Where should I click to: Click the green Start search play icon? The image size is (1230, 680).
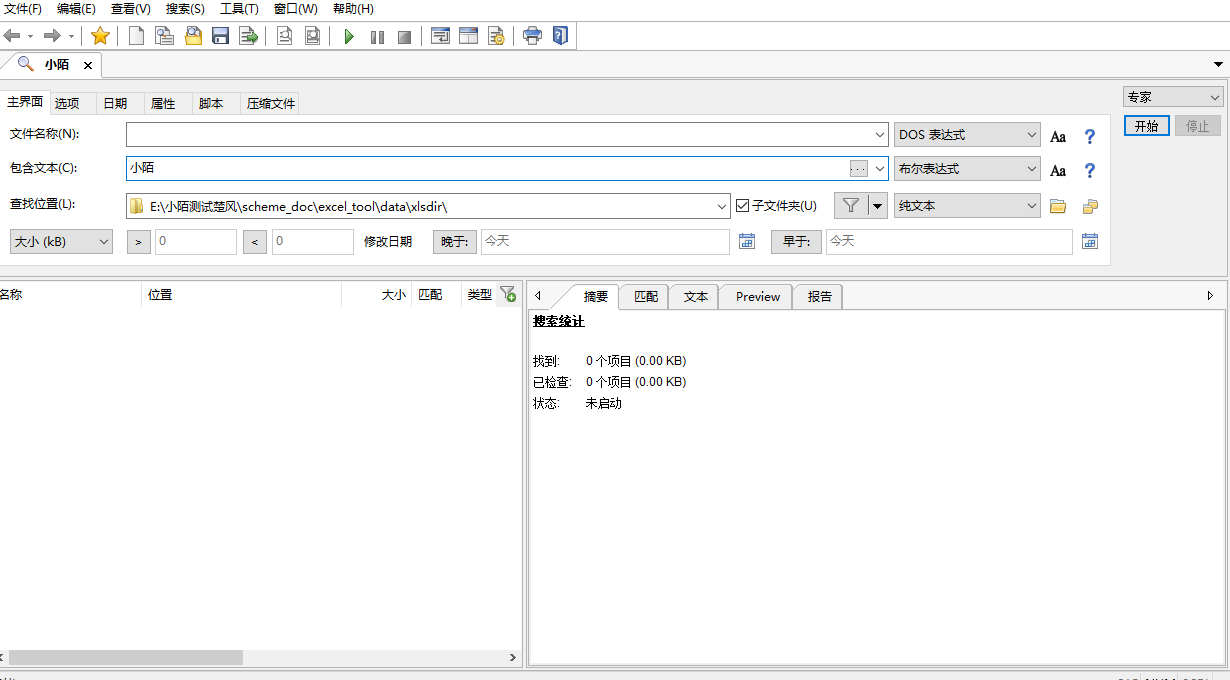point(349,37)
